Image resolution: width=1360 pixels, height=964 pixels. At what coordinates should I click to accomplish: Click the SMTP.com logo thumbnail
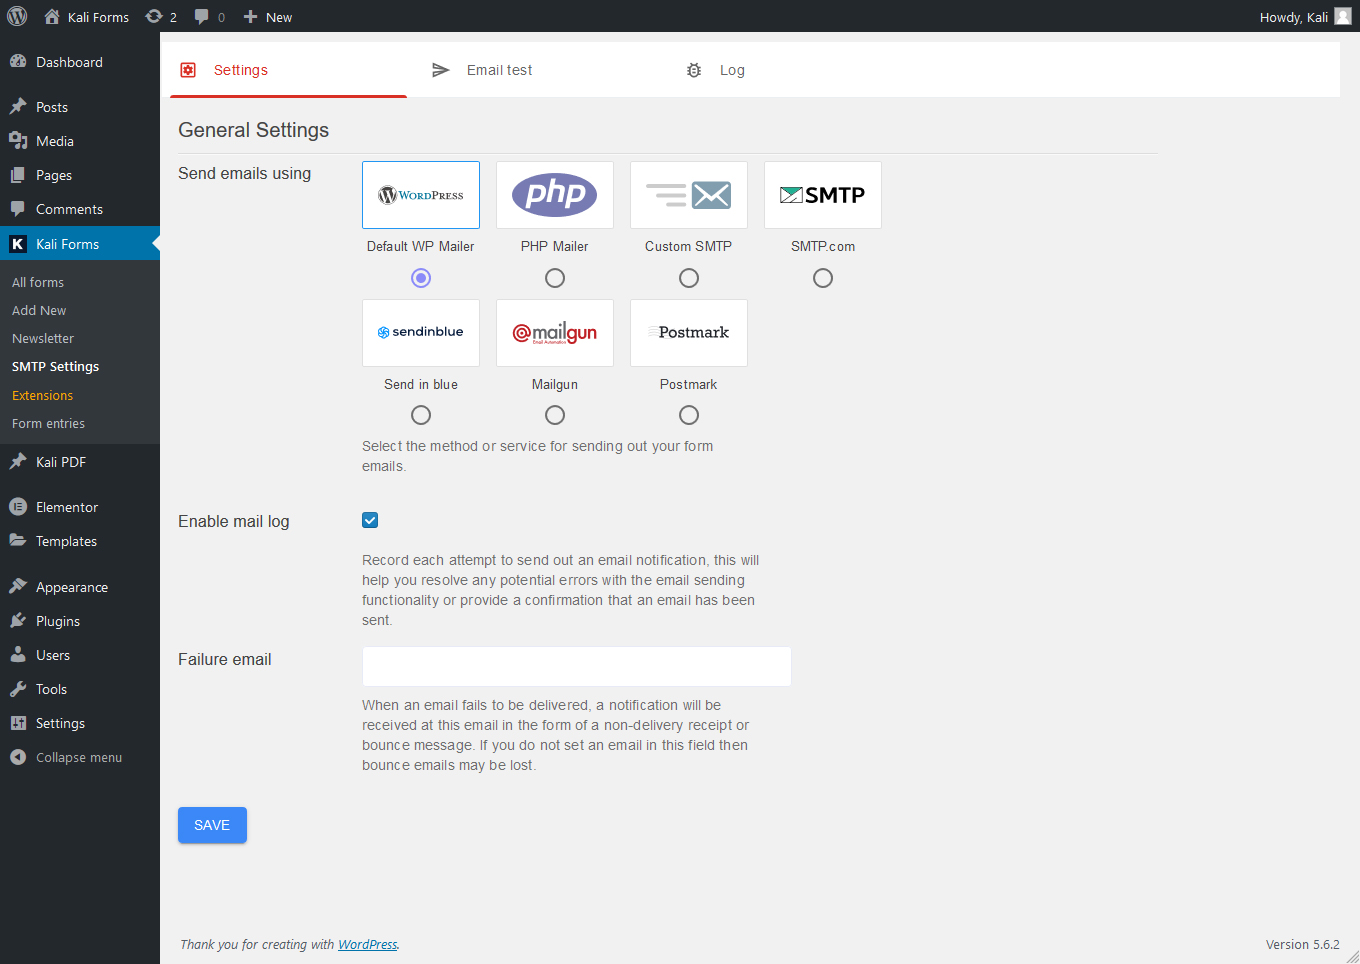pyautogui.click(x=823, y=195)
